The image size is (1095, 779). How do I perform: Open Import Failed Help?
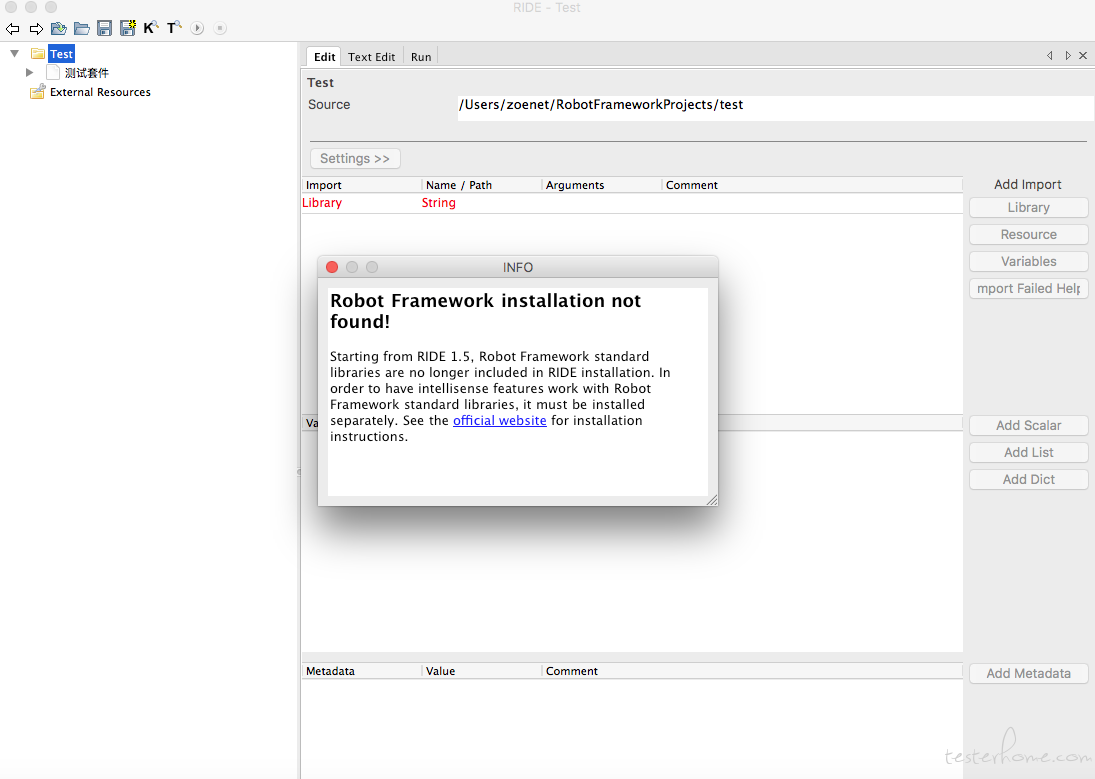pos(1029,289)
